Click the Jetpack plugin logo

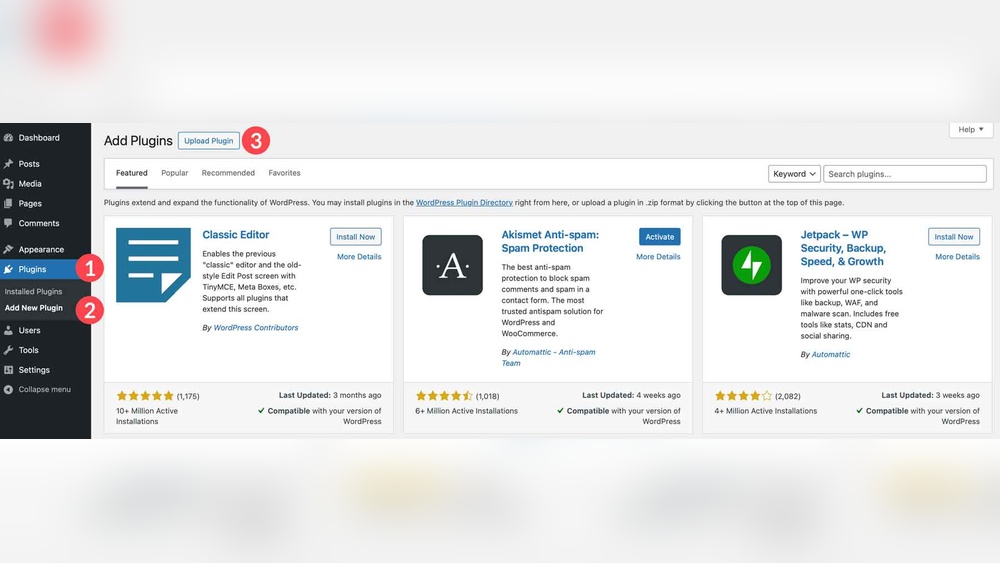coord(751,265)
